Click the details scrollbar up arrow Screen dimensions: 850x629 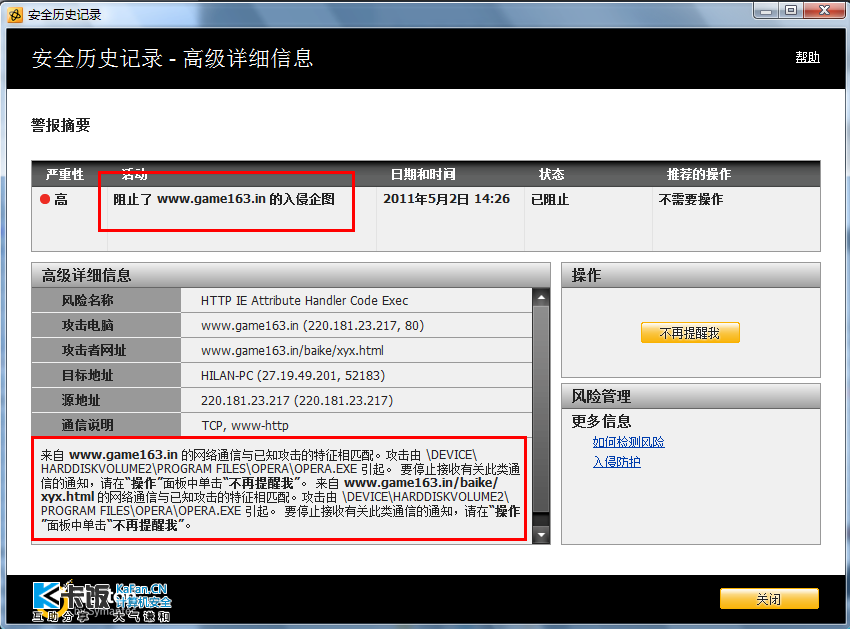coord(541,297)
